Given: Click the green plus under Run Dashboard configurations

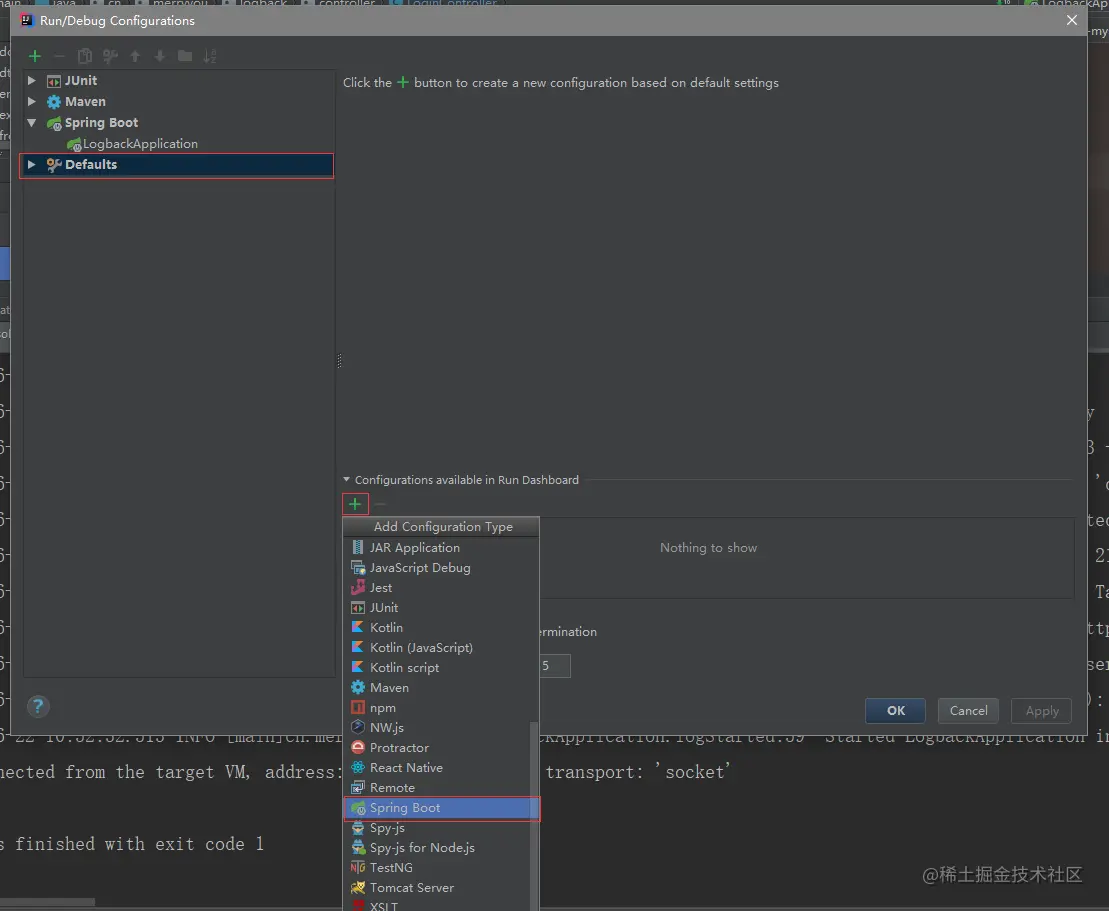Looking at the screenshot, I should tap(355, 504).
